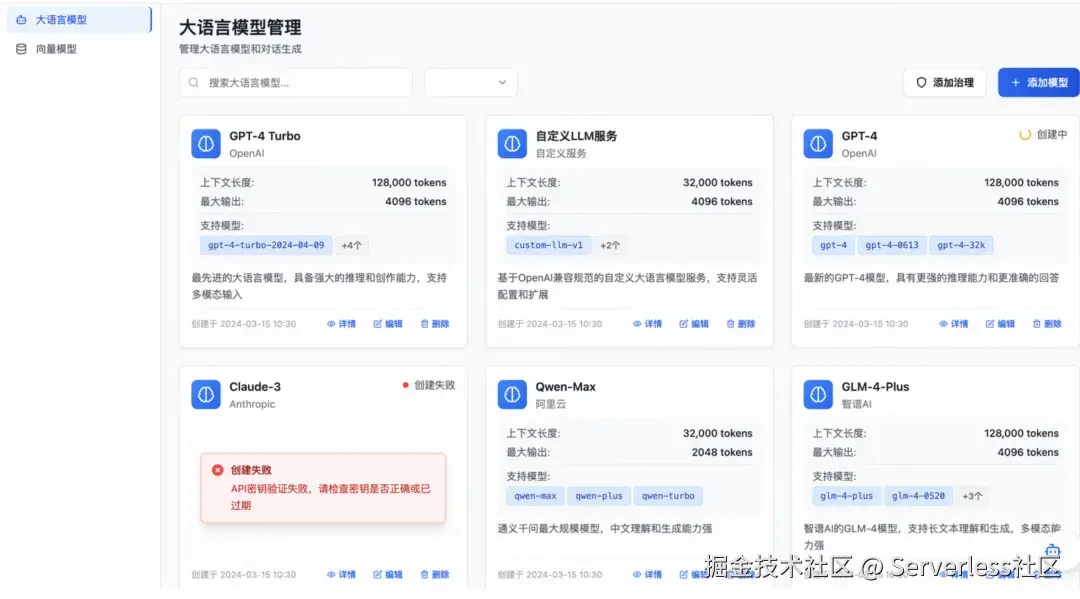Image resolution: width=1080 pixels, height=599 pixels.
Task: Open the 大语言模型 sidebar item
Action: [x=79, y=20]
